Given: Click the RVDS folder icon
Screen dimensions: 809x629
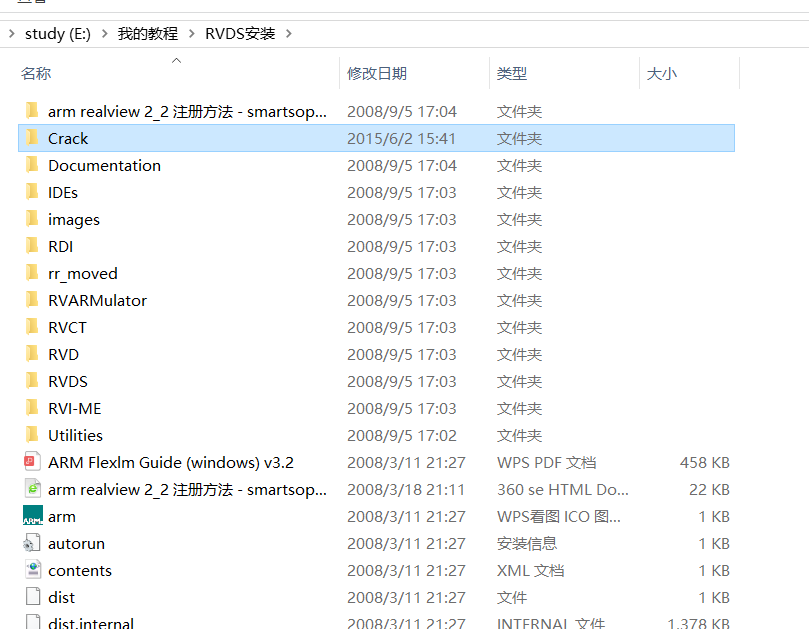Looking at the screenshot, I should click(x=32, y=381).
